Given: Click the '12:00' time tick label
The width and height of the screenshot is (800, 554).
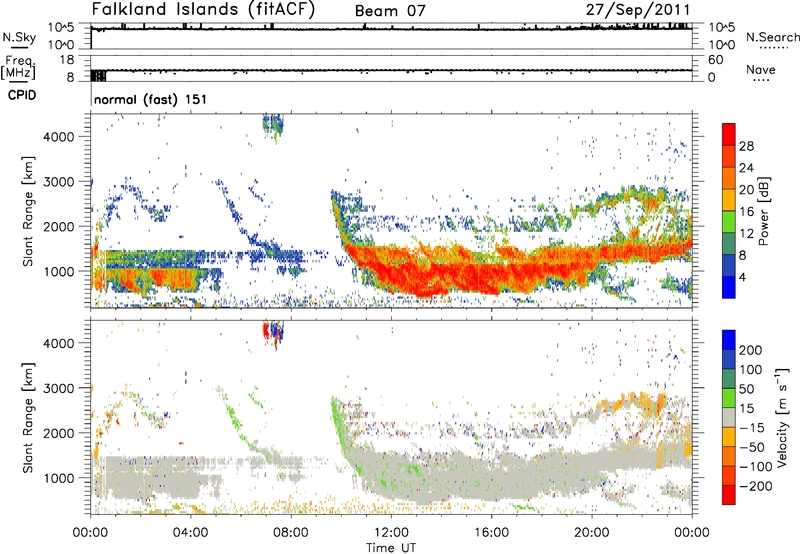Looking at the screenshot, I should tap(391, 533).
